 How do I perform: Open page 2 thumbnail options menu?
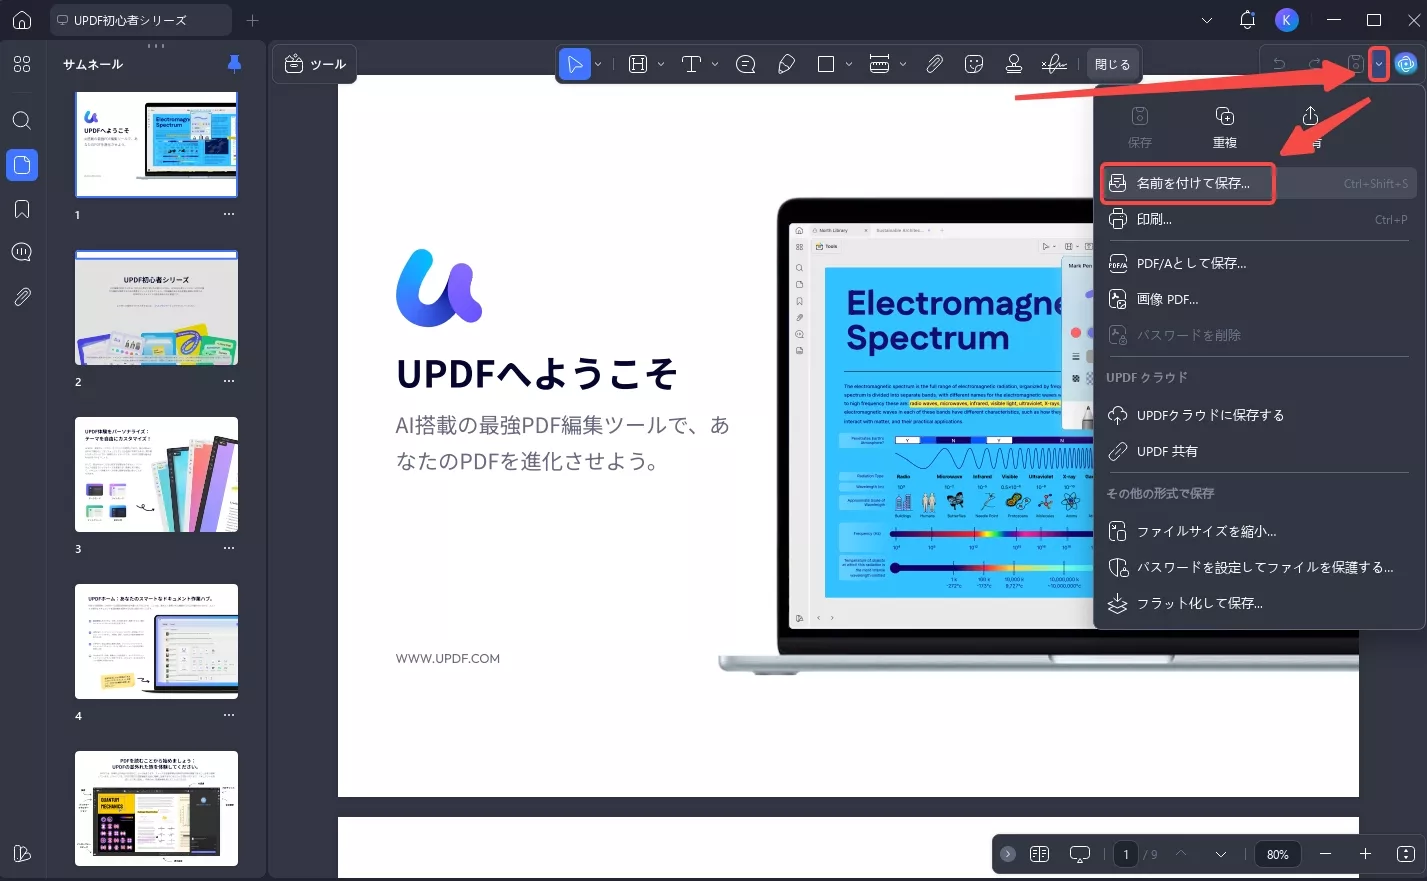click(229, 381)
